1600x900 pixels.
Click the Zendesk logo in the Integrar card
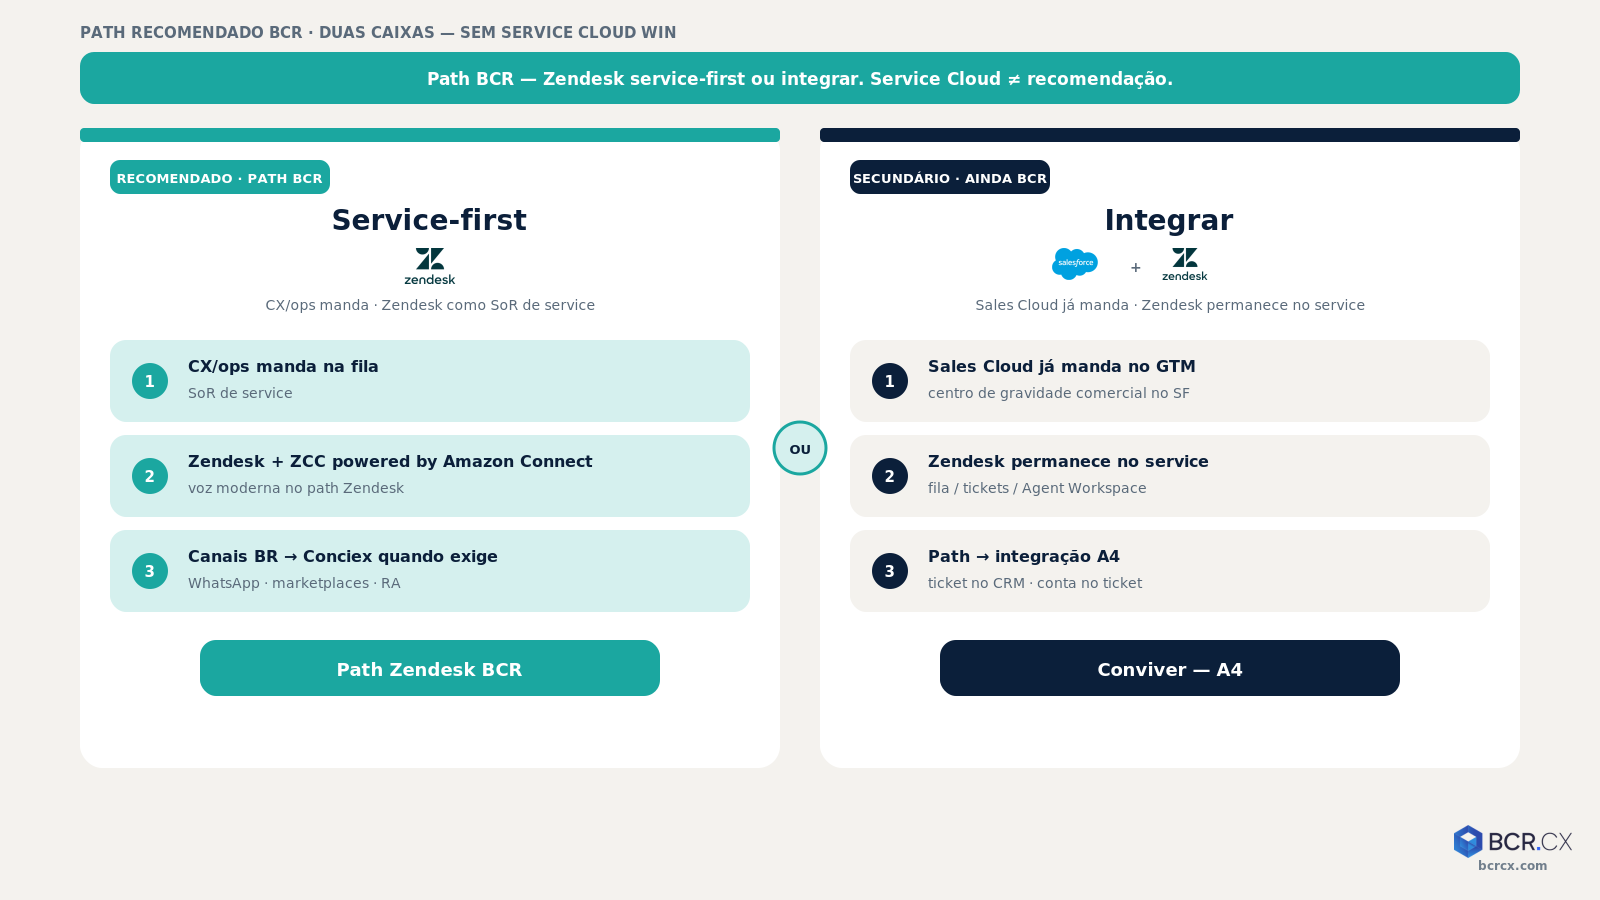(1185, 265)
